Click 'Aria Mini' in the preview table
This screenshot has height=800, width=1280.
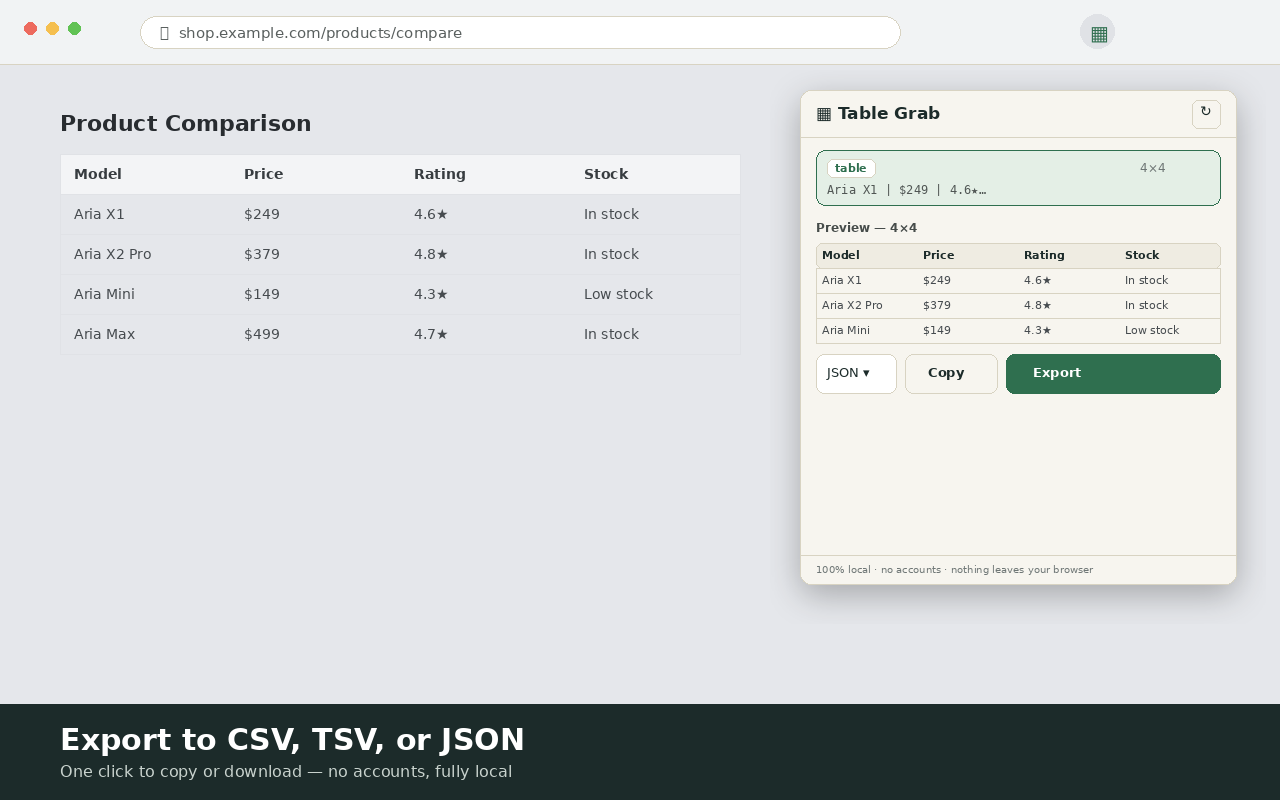[846, 331]
